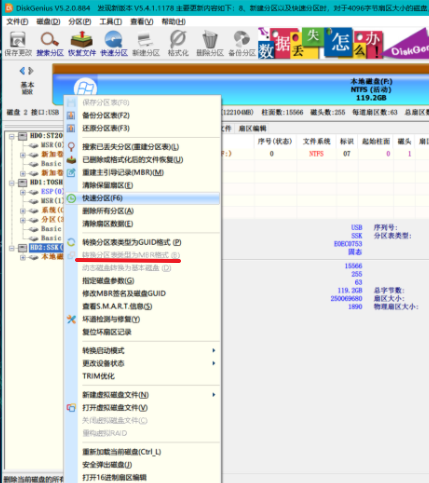
Task: Go to next disk with right arrow
Action: 31,71
